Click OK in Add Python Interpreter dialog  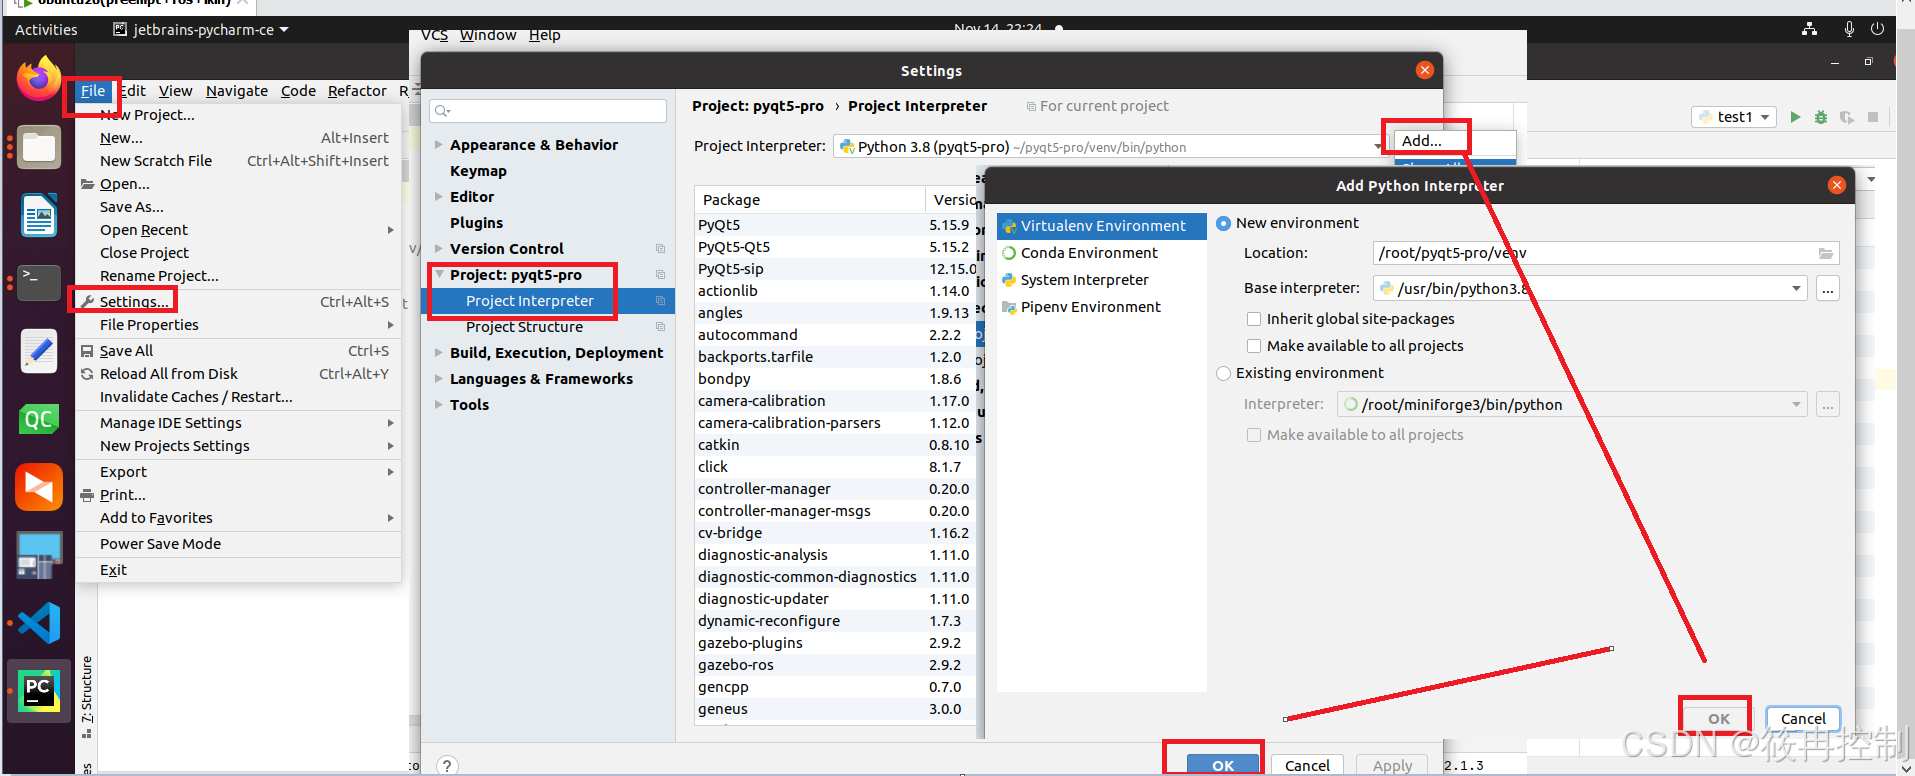tap(1718, 719)
